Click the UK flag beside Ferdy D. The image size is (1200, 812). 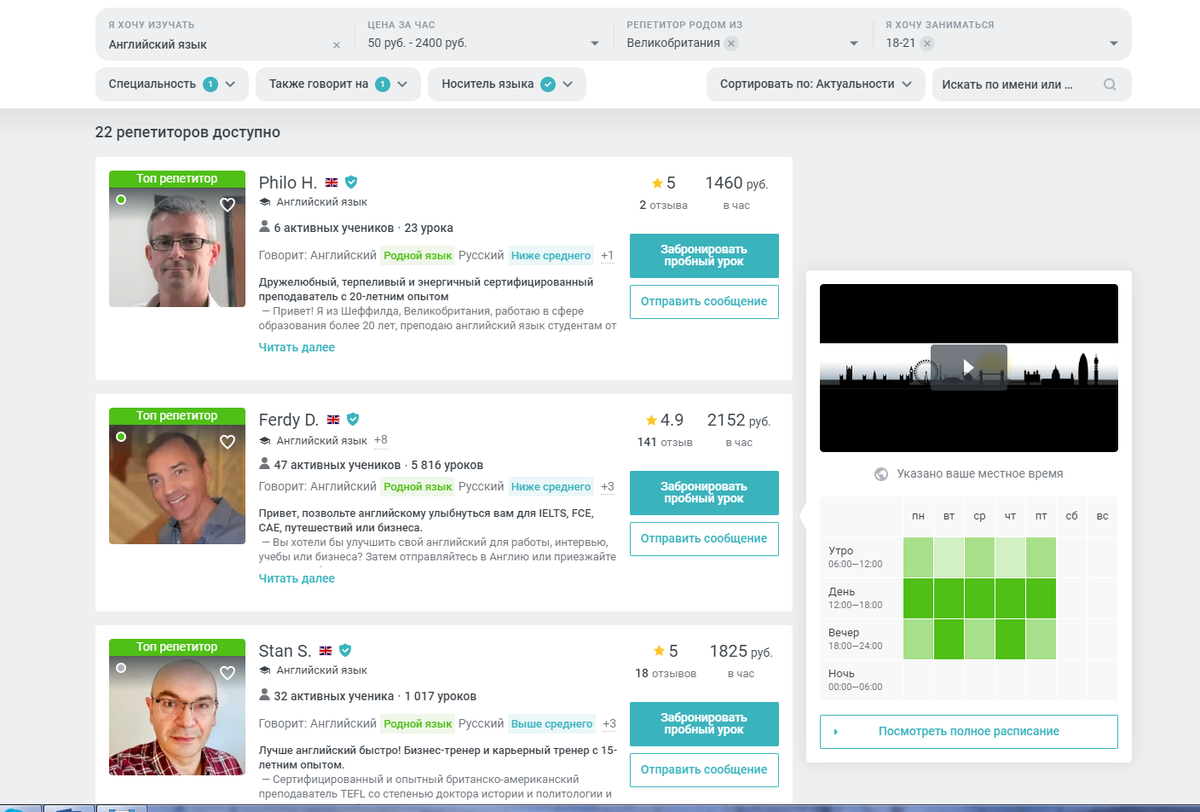333,420
